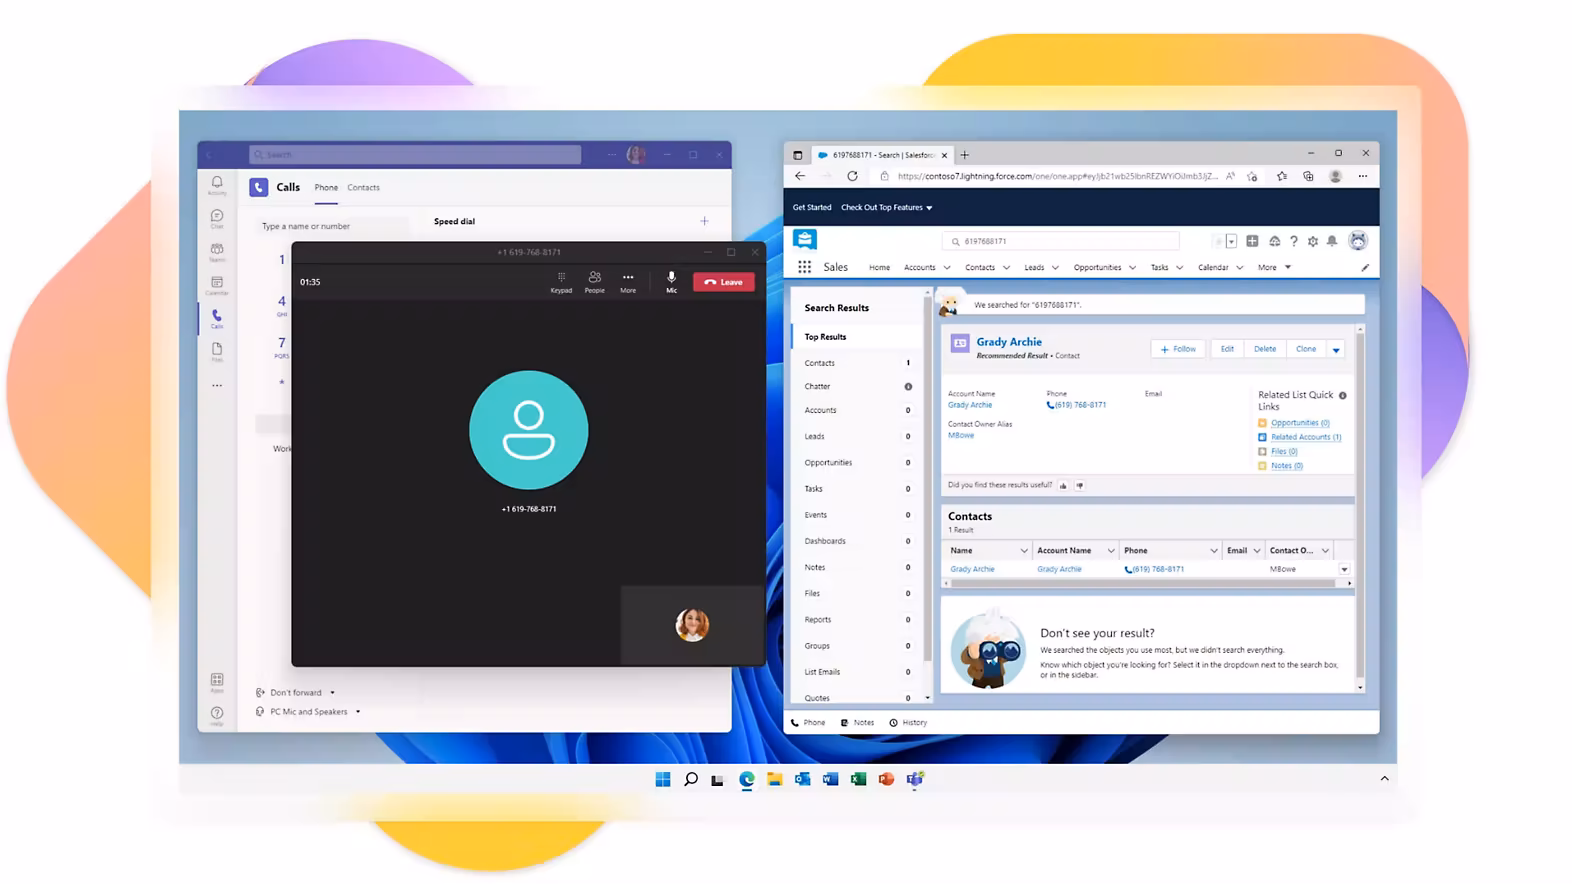
Task: Open the Related Accounts (1) quick link
Action: [x=1305, y=437]
